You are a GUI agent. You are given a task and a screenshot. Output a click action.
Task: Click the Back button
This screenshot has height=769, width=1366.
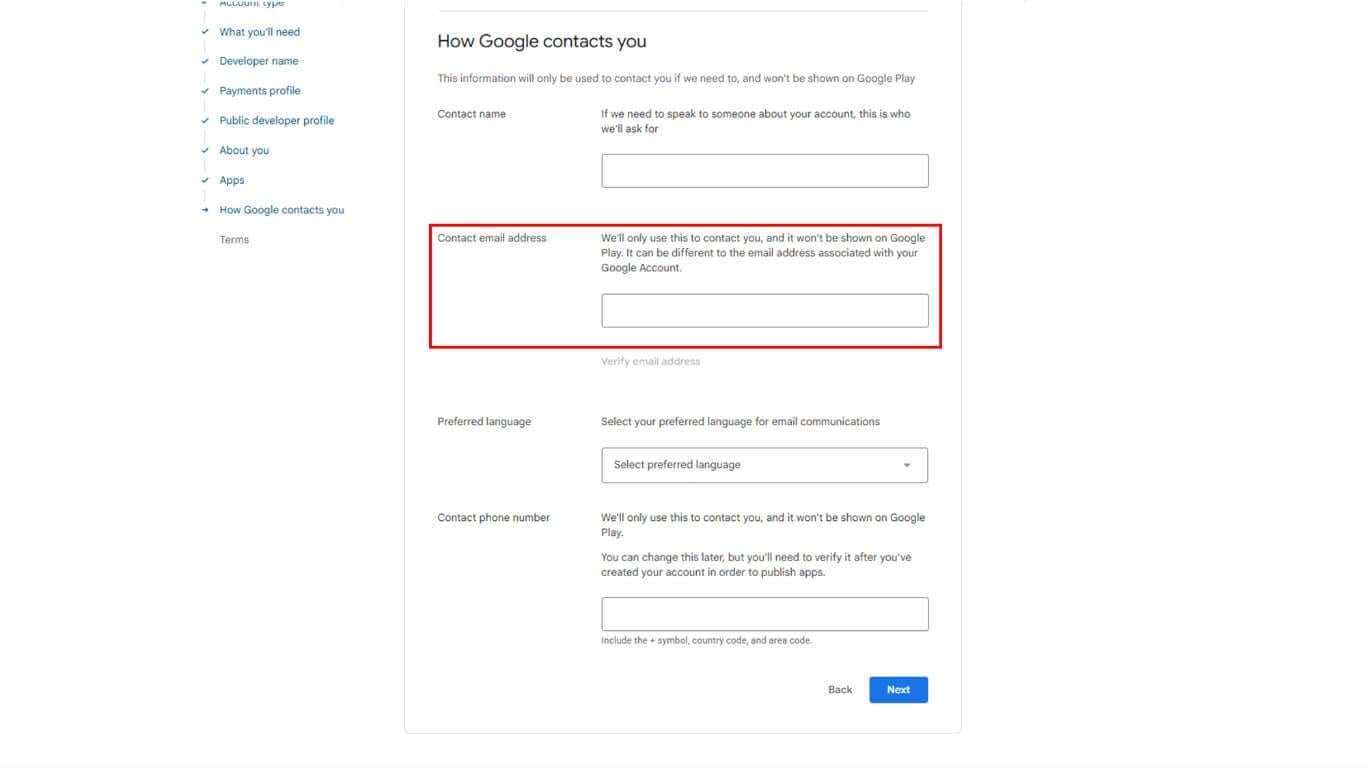pos(840,690)
